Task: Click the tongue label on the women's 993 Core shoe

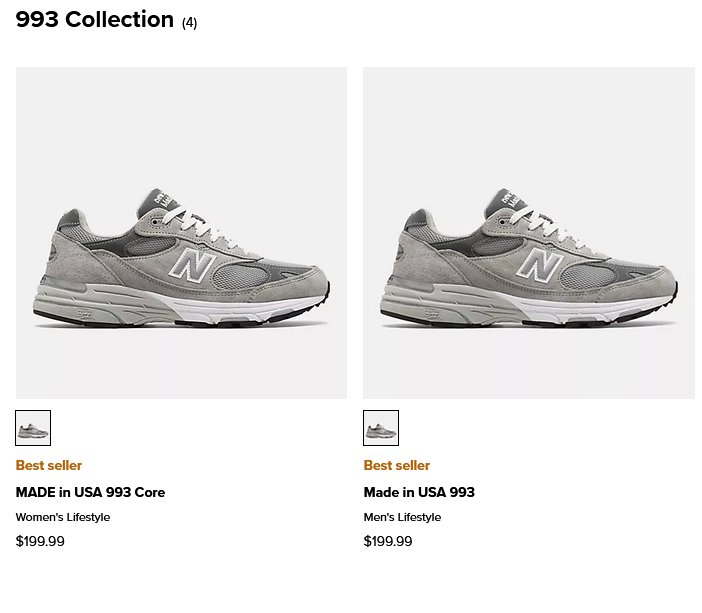Action: 157,201
